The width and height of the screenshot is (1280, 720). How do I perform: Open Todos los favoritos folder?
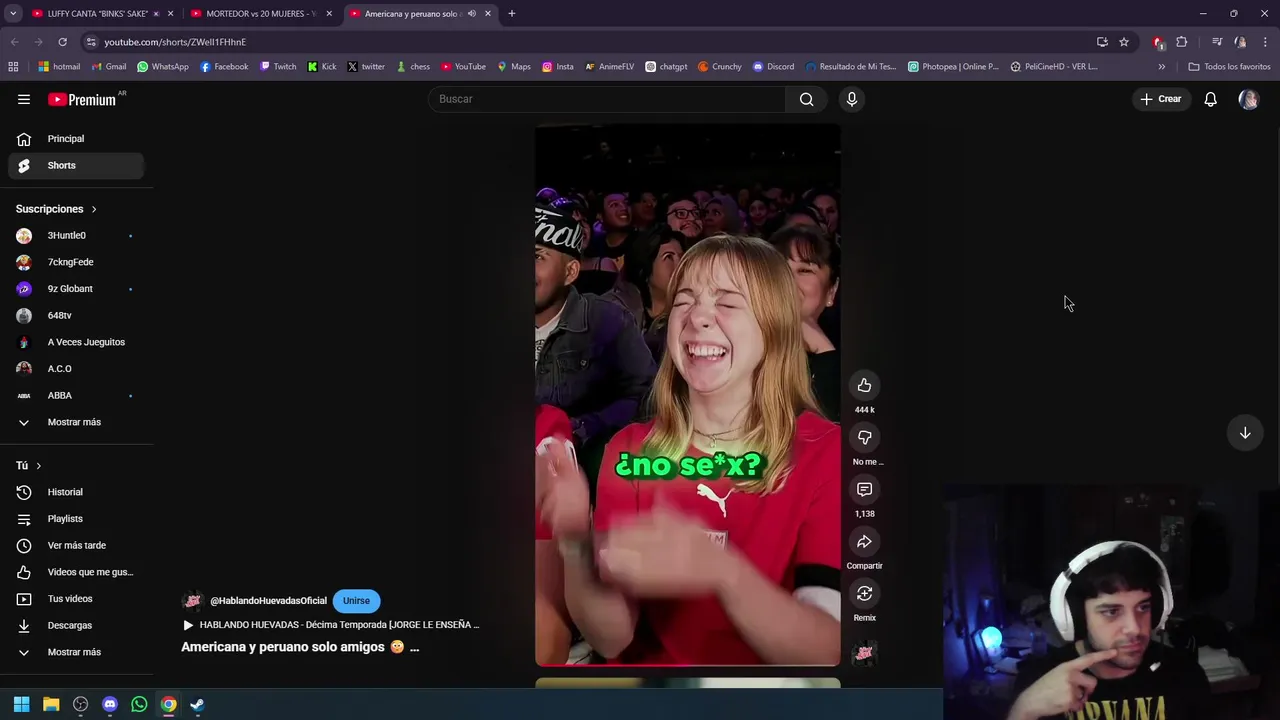(1229, 67)
